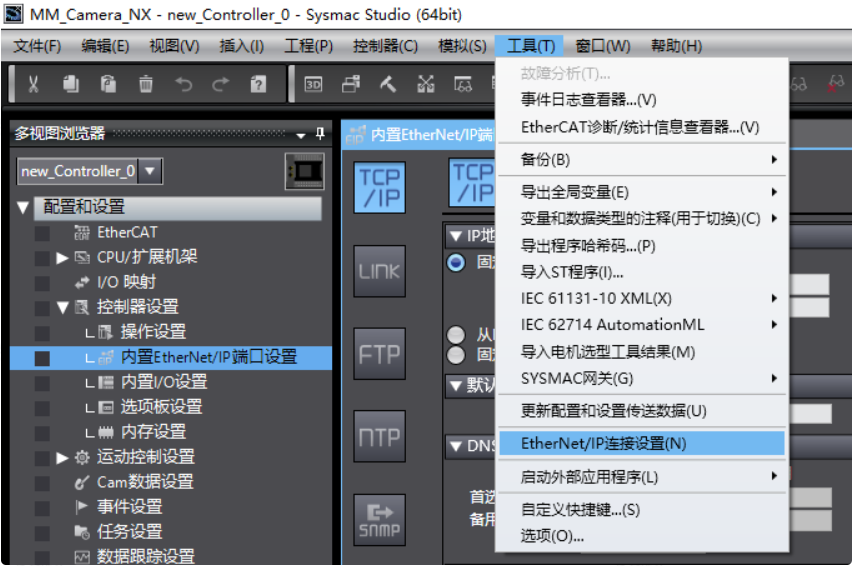Click 导入ST程序(I)... menu entry
Image resolution: width=852 pixels, height=566 pixels.
(642, 272)
